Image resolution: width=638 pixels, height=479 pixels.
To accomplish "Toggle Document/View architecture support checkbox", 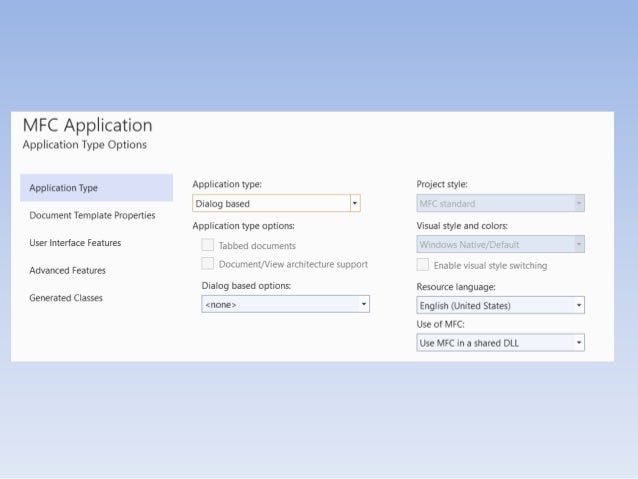I will [208, 264].
